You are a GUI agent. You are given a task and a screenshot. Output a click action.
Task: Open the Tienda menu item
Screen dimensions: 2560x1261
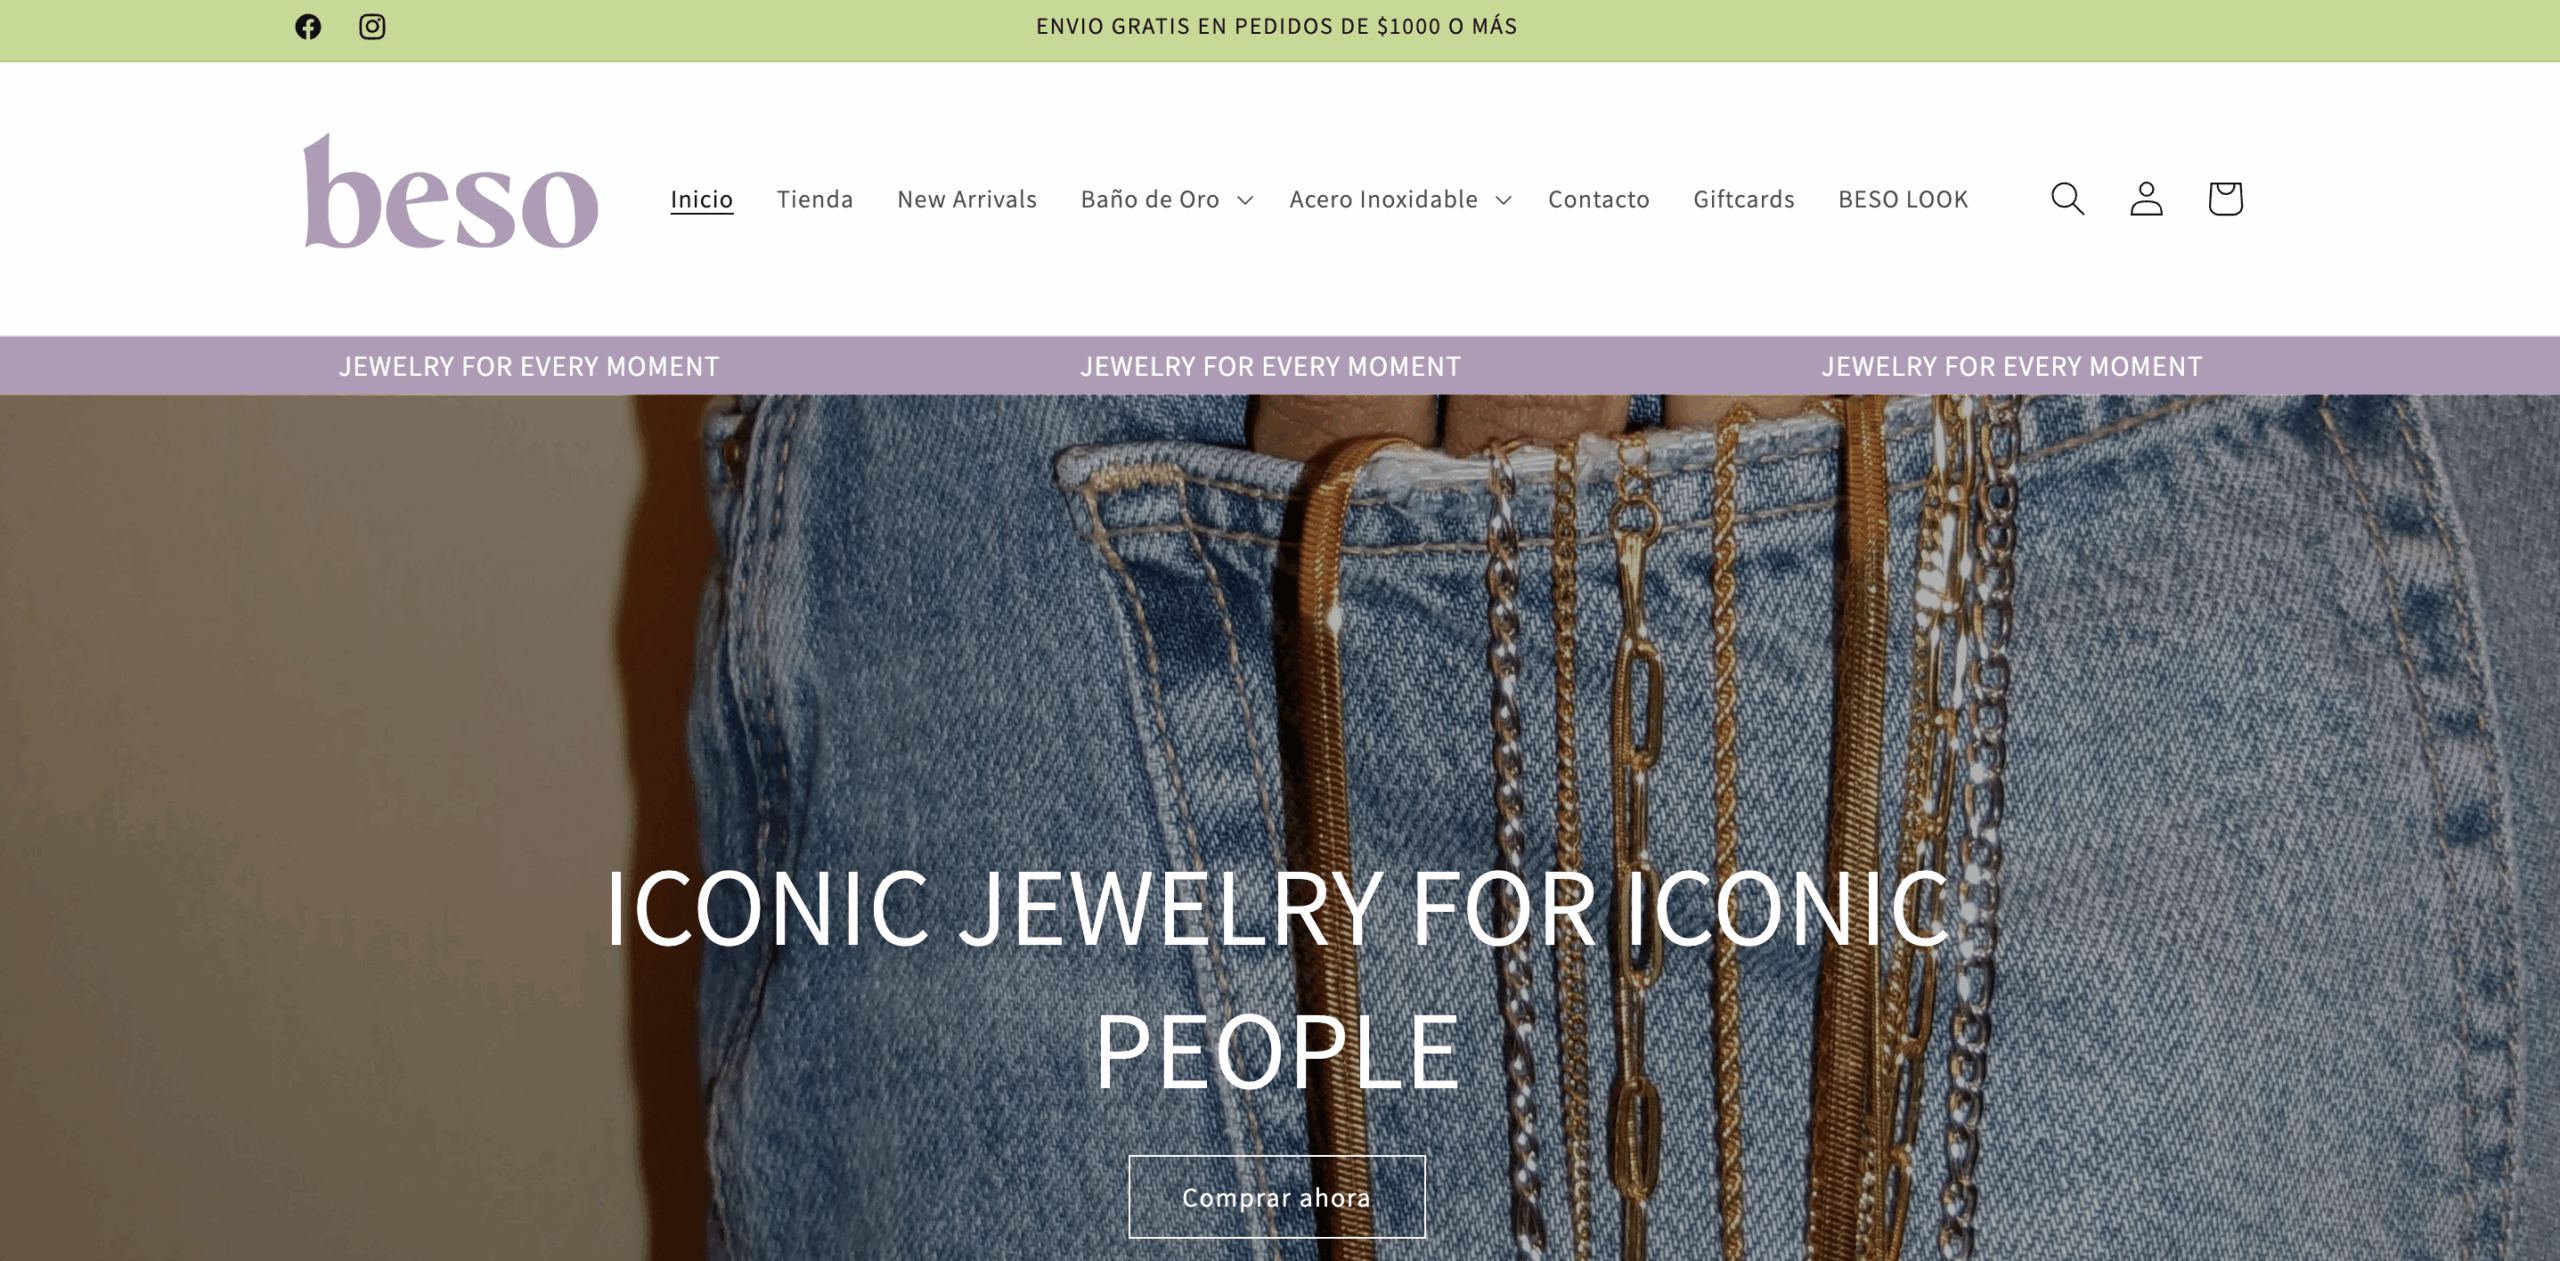pyautogui.click(x=815, y=199)
